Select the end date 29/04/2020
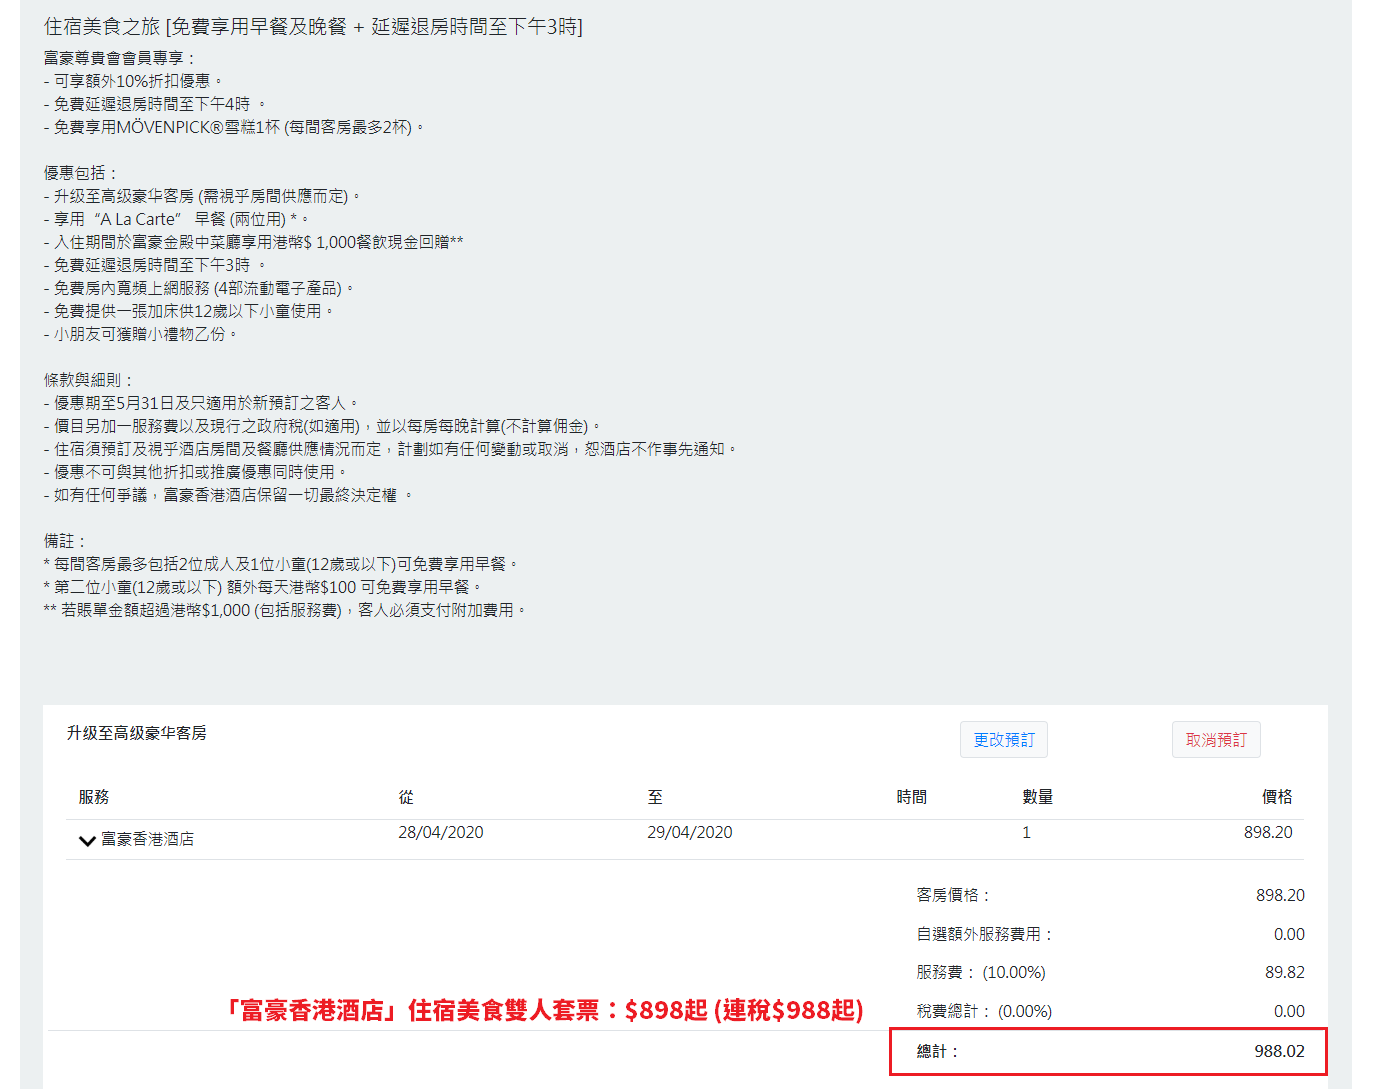This screenshot has height=1089, width=1375. pos(690,832)
